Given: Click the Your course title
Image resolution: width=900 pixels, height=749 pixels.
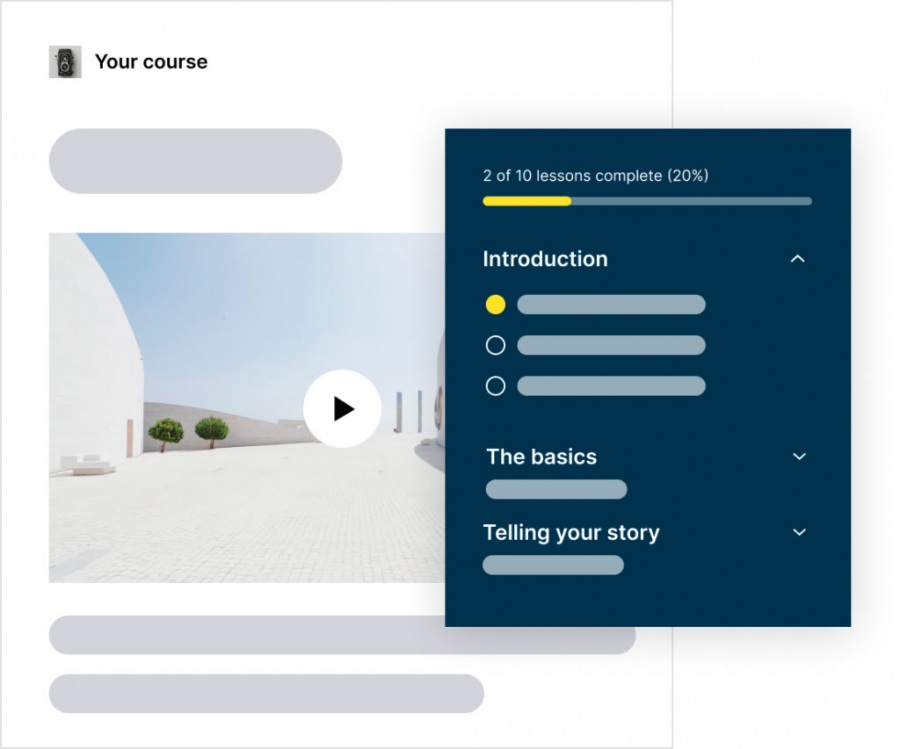Looking at the screenshot, I should coord(151,62).
